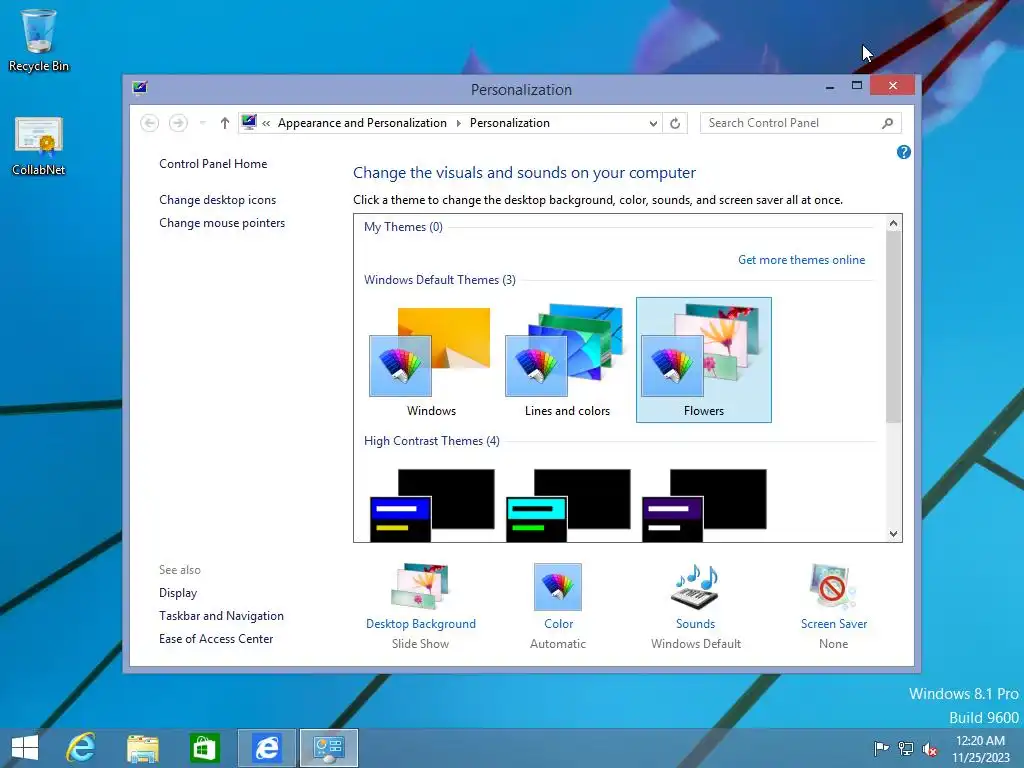Click Get more themes online
The height and width of the screenshot is (768, 1024).
(x=801, y=260)
